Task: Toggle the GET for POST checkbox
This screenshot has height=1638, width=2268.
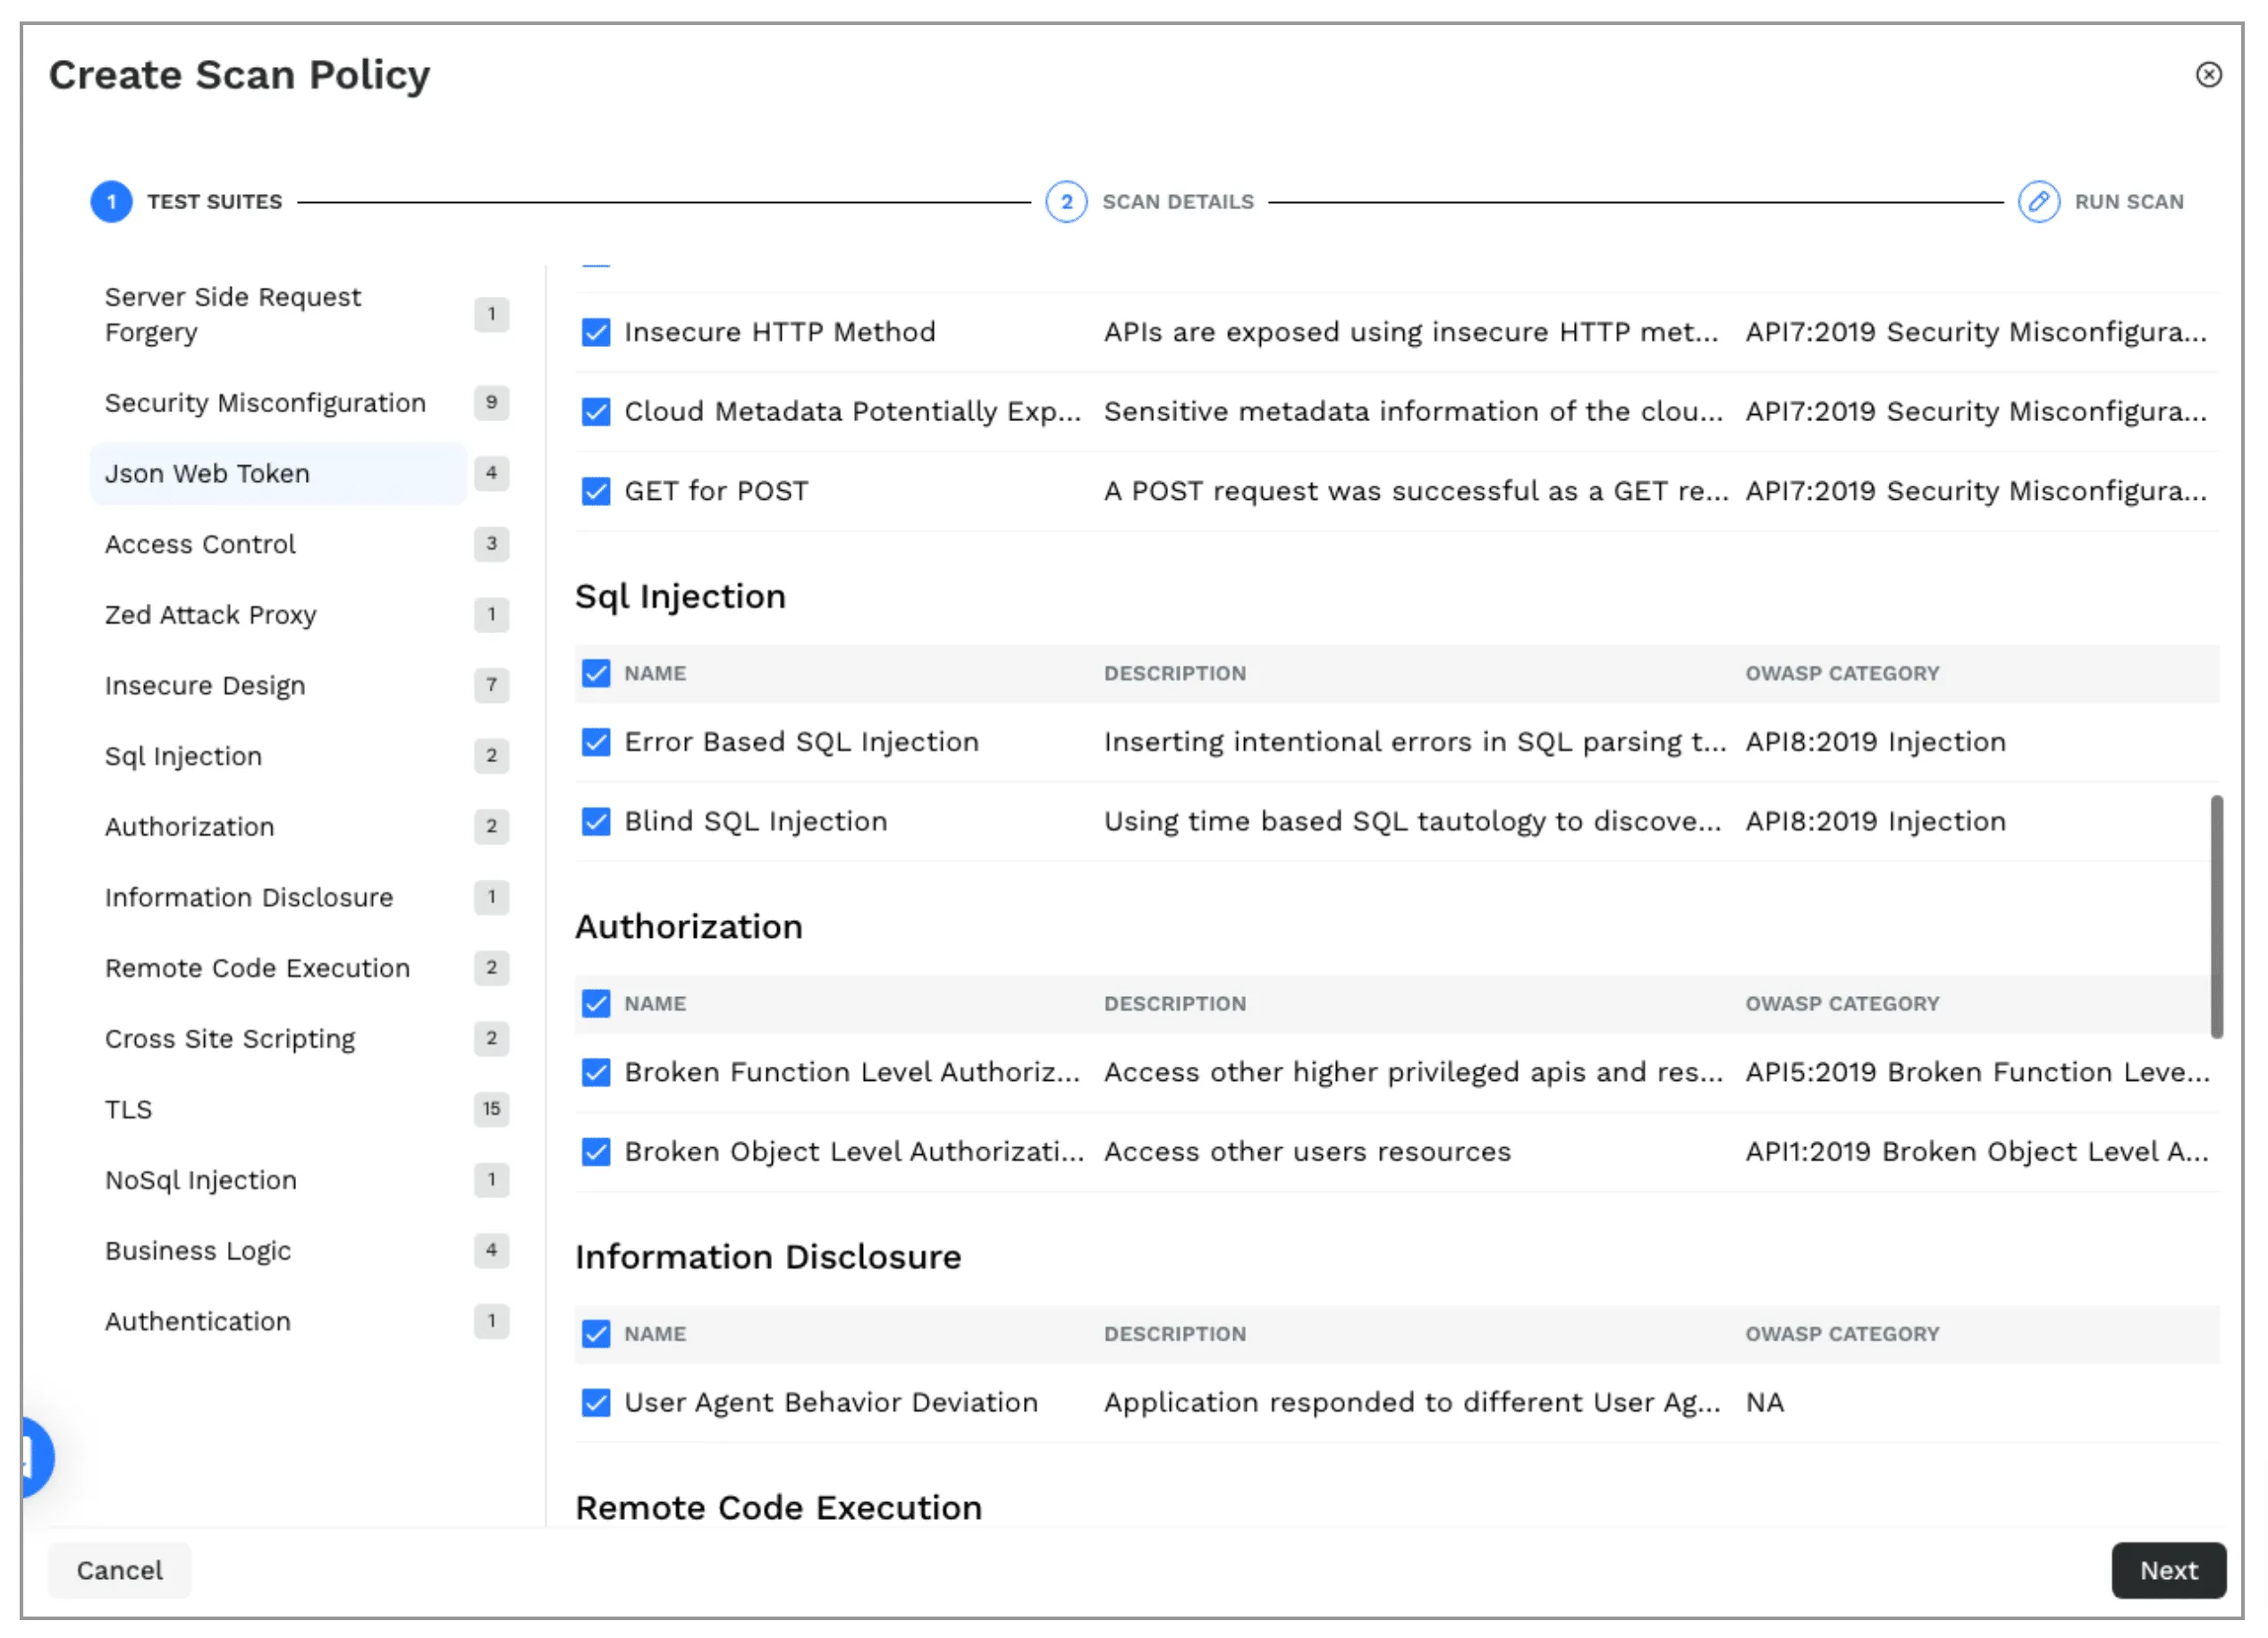Action: click(596, 491)
